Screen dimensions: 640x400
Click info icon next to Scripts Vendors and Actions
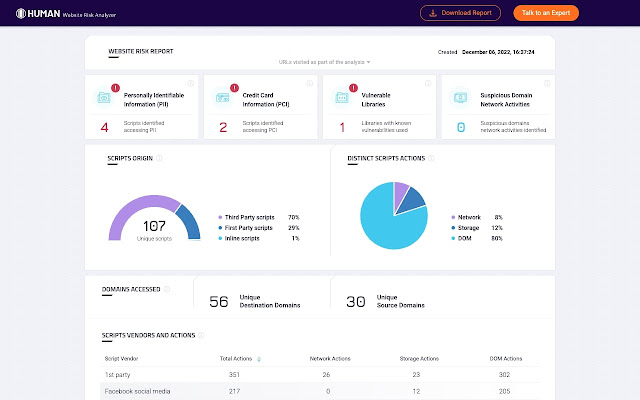point(201,336)
